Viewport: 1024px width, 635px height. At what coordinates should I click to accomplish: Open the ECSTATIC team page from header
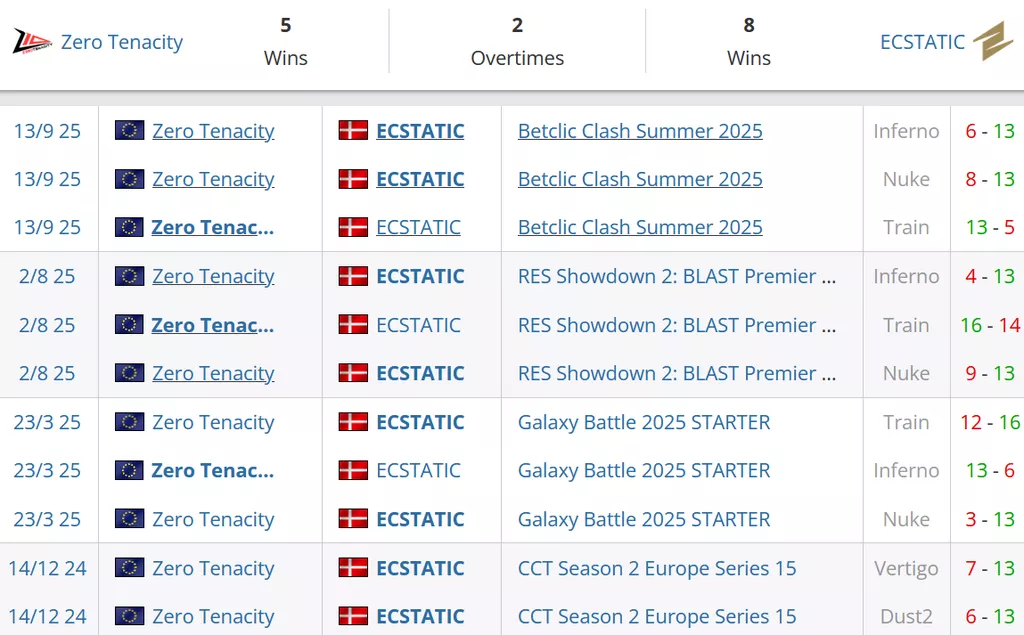pyautogui.click(x=922, y=42)
